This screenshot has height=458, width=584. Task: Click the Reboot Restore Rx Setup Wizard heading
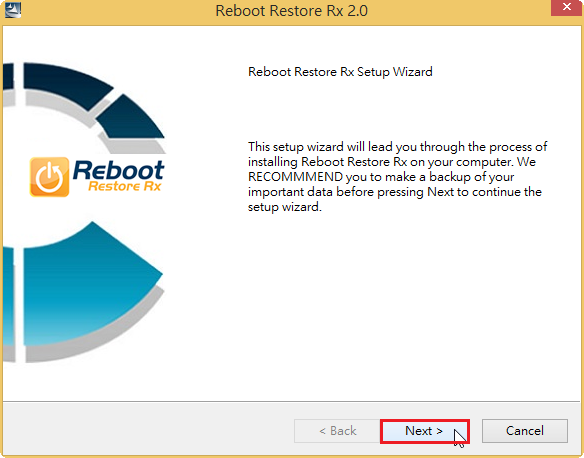(340, 71)
